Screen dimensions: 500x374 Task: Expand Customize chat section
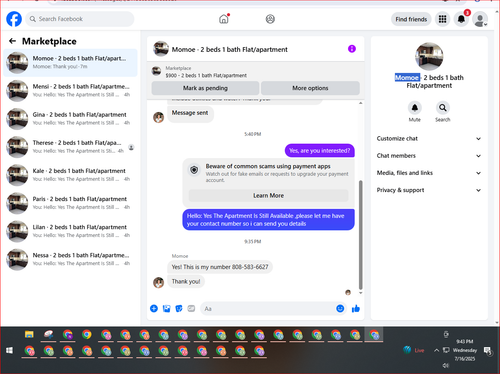(429, 139)
